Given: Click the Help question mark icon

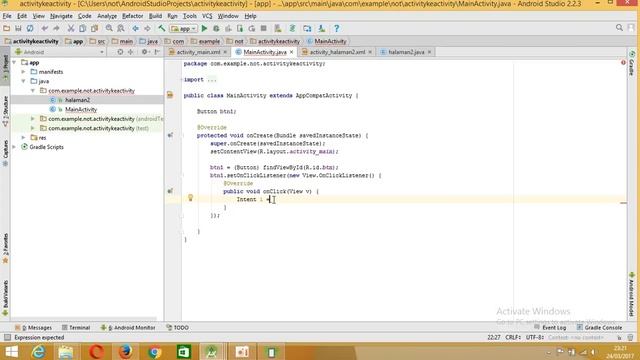Looking at the screenshot, I should 336,29.
